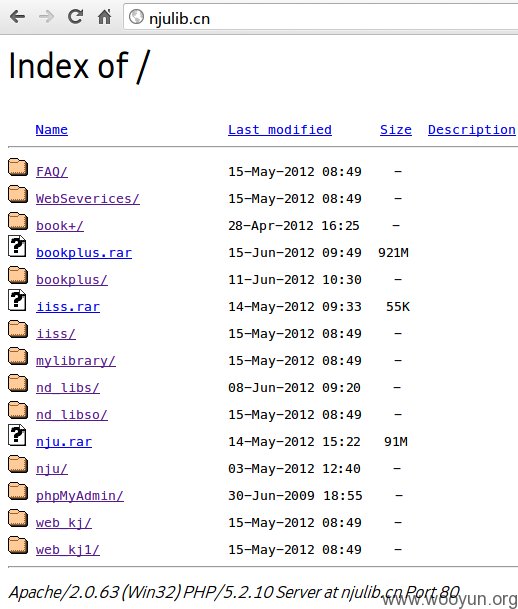Open the WebSeverices/ directory
This screenshot has height=609, width=518.
pos(88,199)
